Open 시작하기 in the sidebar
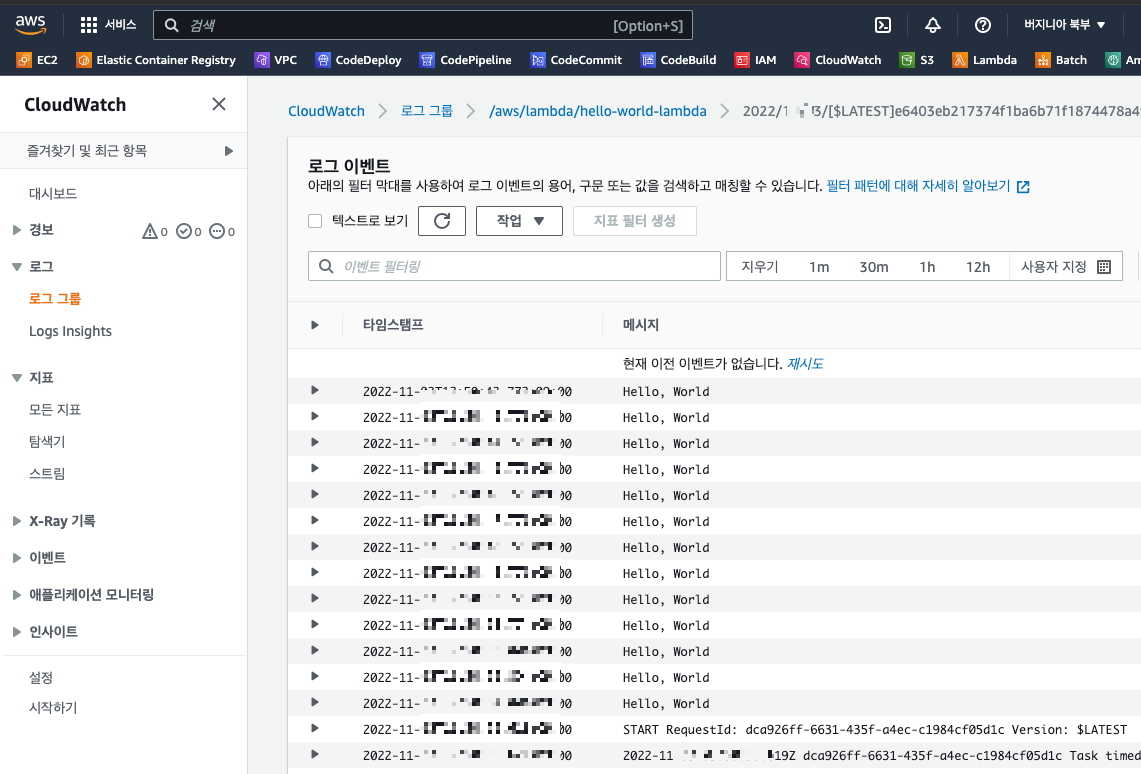The image size is (1141, 774). pyautogui.click(x=53, y=707)
